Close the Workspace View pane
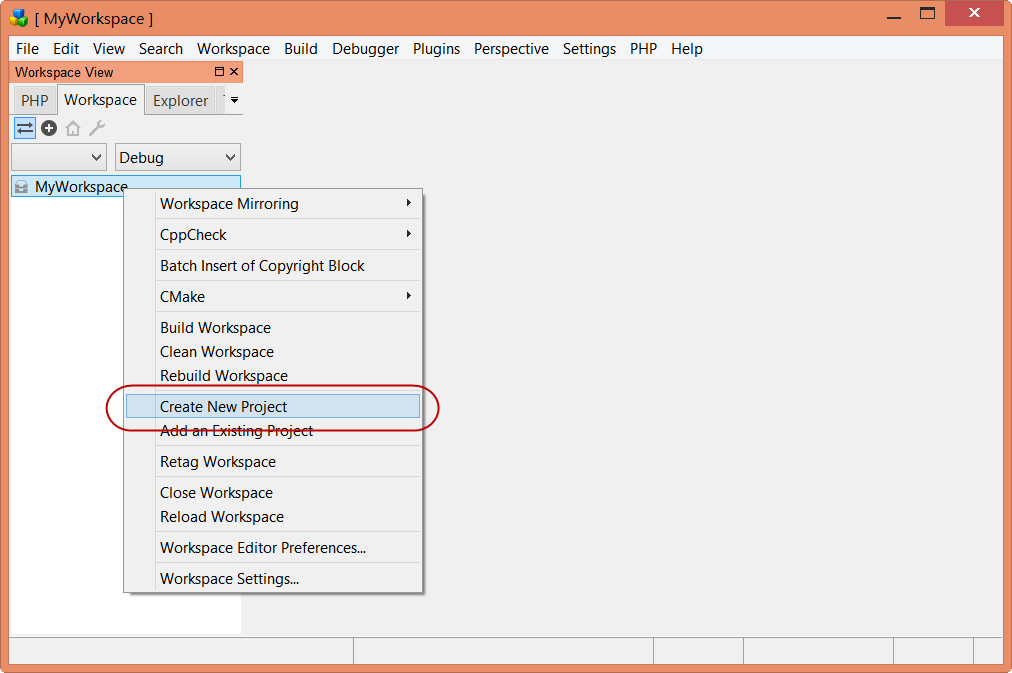Viewport: 1012px width, 673px height. 234,72
